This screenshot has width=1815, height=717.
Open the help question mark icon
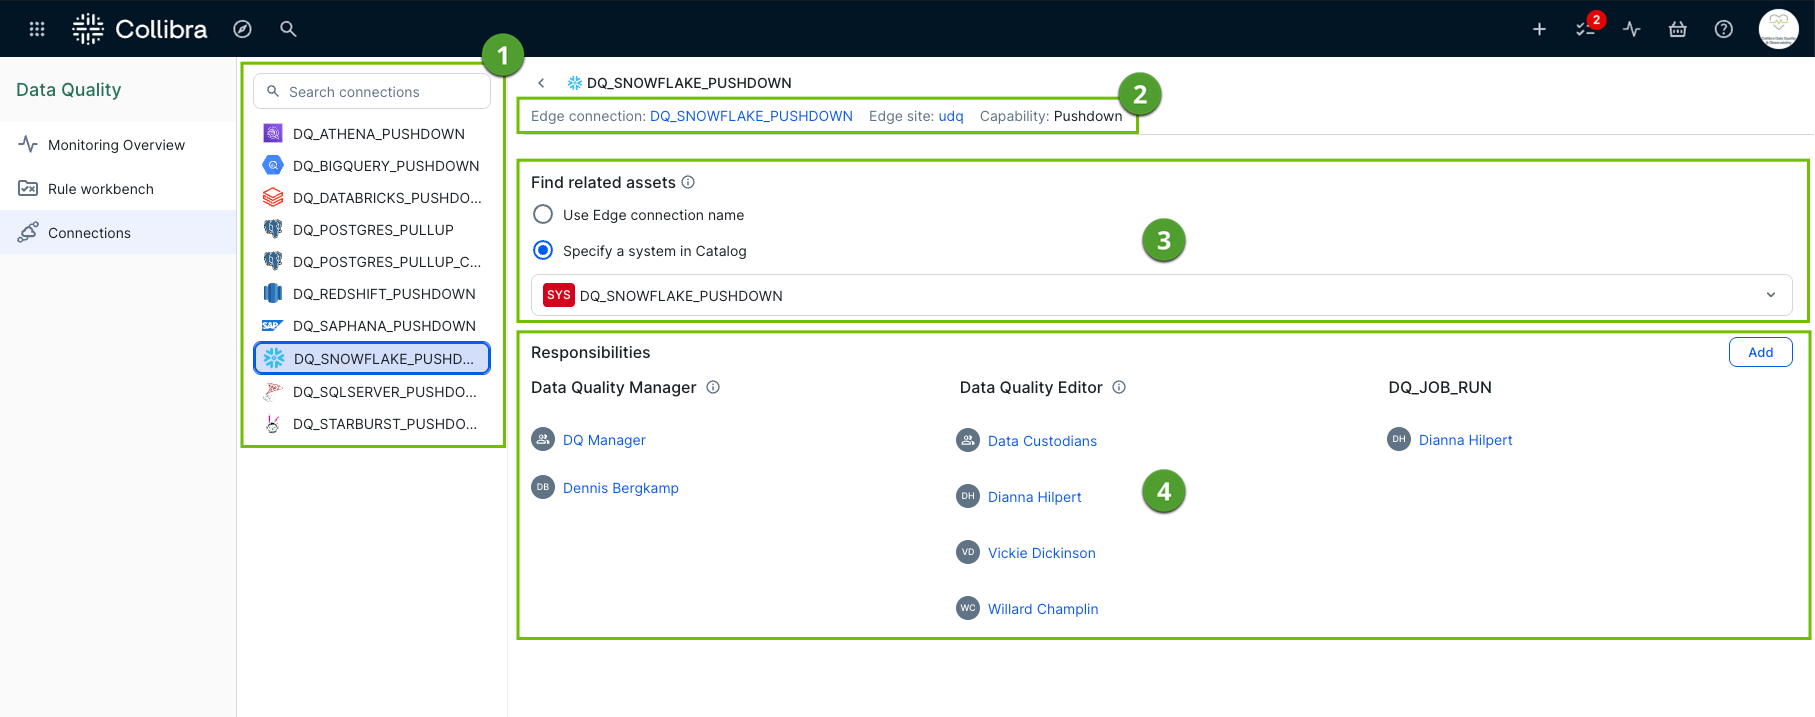(x=1724, y=29)
